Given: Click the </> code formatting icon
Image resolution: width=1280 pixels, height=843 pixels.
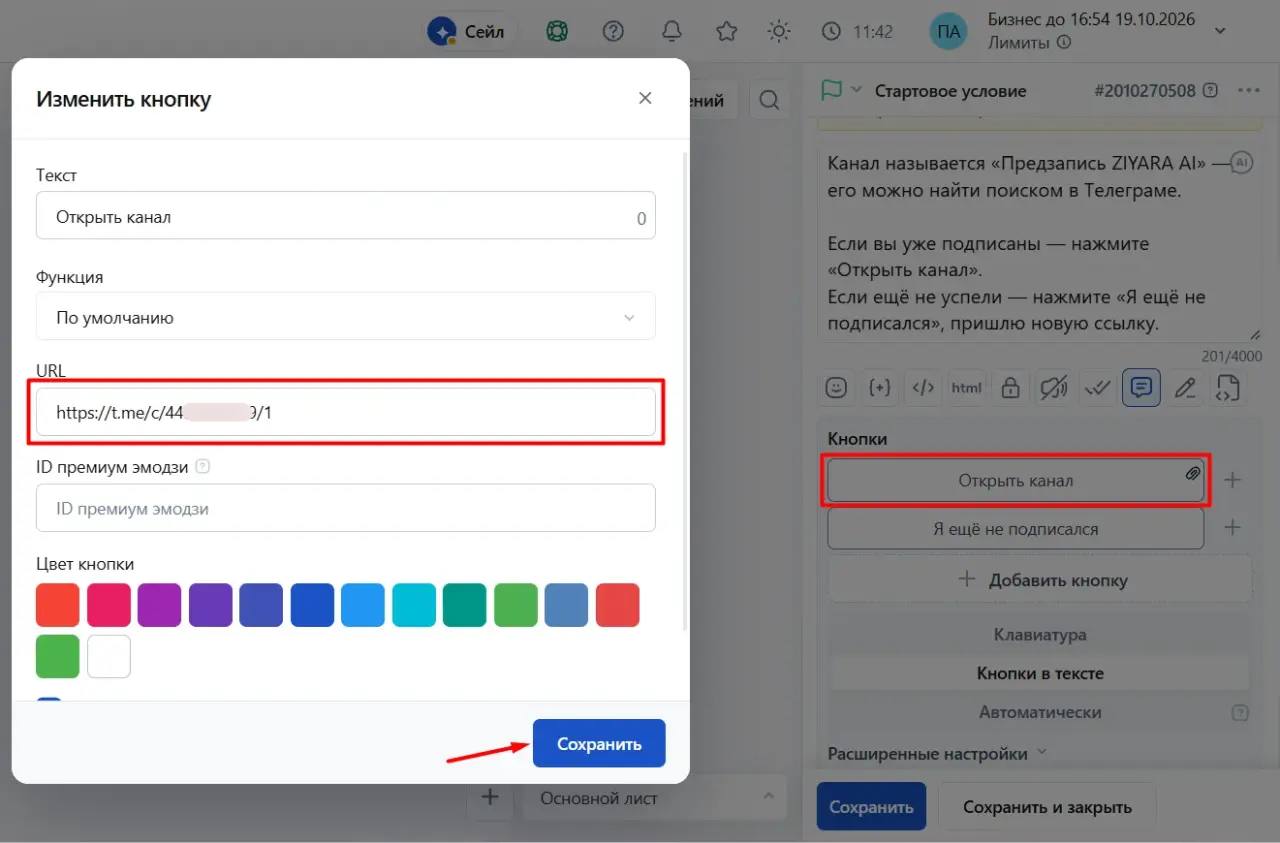Looking at the screenshot, I should click(923, 388).
